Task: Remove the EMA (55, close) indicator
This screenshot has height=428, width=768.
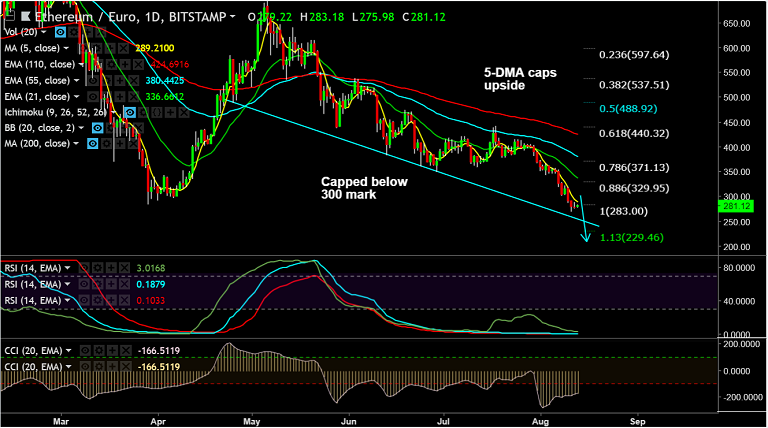Action: click(134, 80)
